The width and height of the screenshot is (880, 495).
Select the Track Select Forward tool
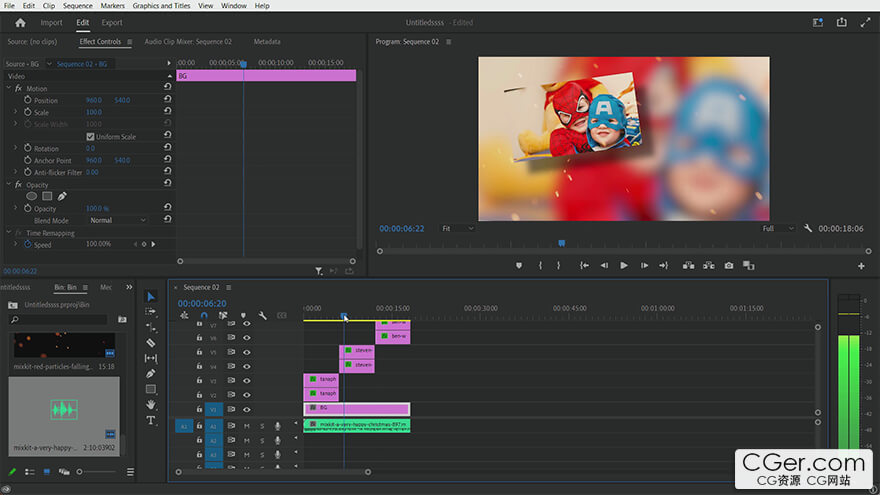[150, 311]
